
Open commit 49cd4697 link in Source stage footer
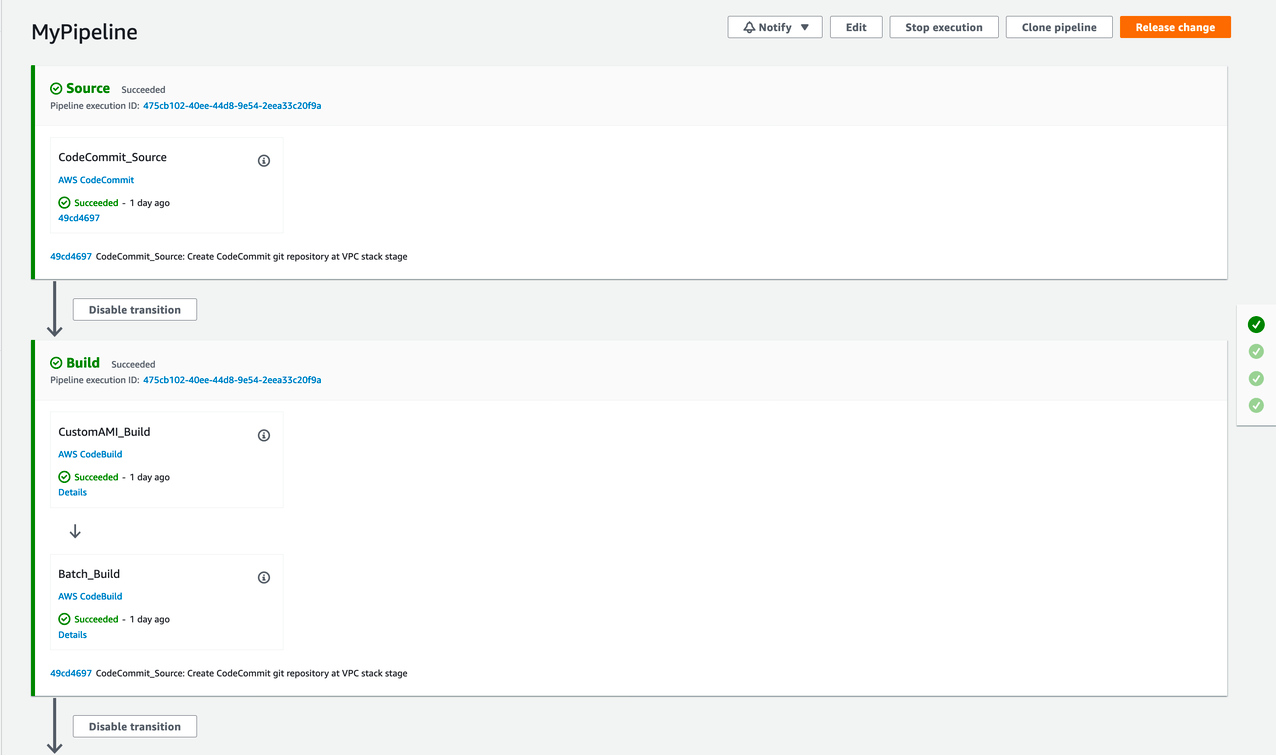71,257
